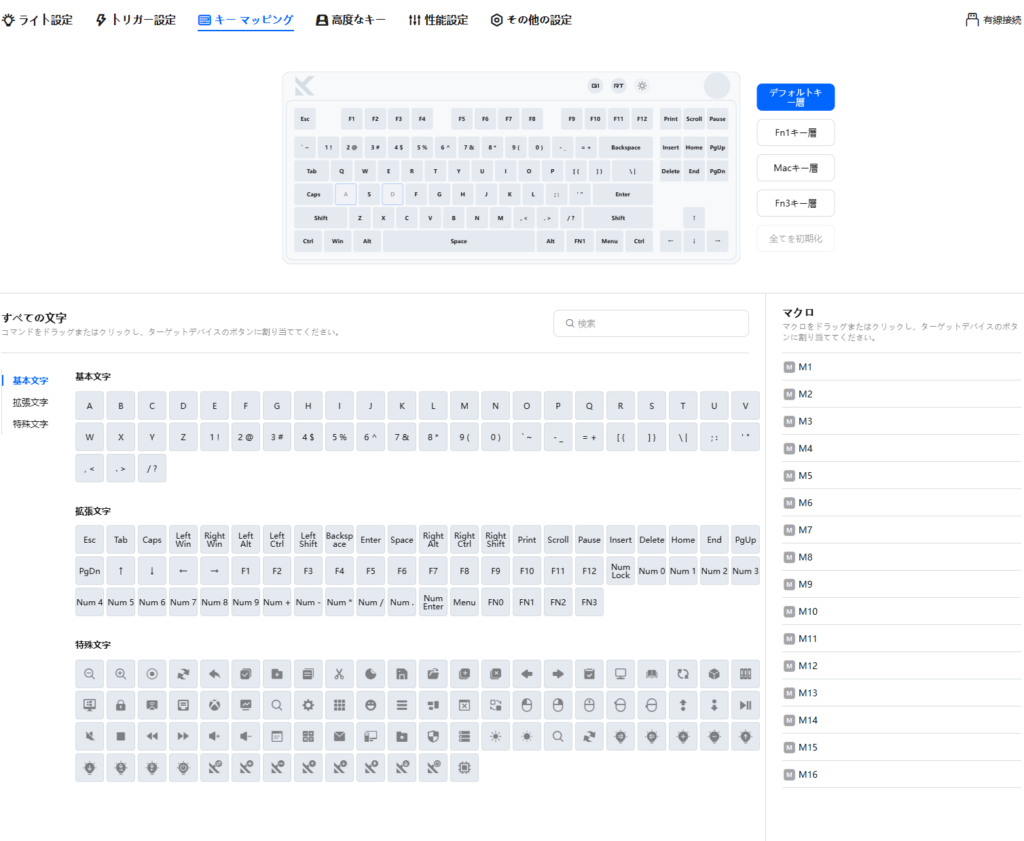Select macro M5 from the macro list
This screenshot has width=1024, height=841.
pyautogui.click(x=805, y=476)
